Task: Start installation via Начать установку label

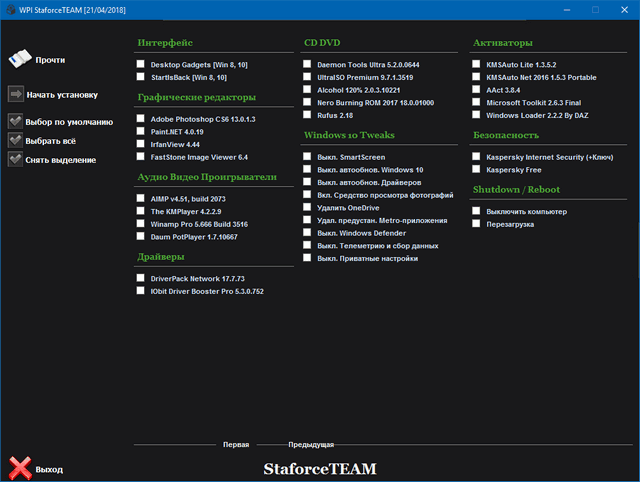Action: pos(62,95)
